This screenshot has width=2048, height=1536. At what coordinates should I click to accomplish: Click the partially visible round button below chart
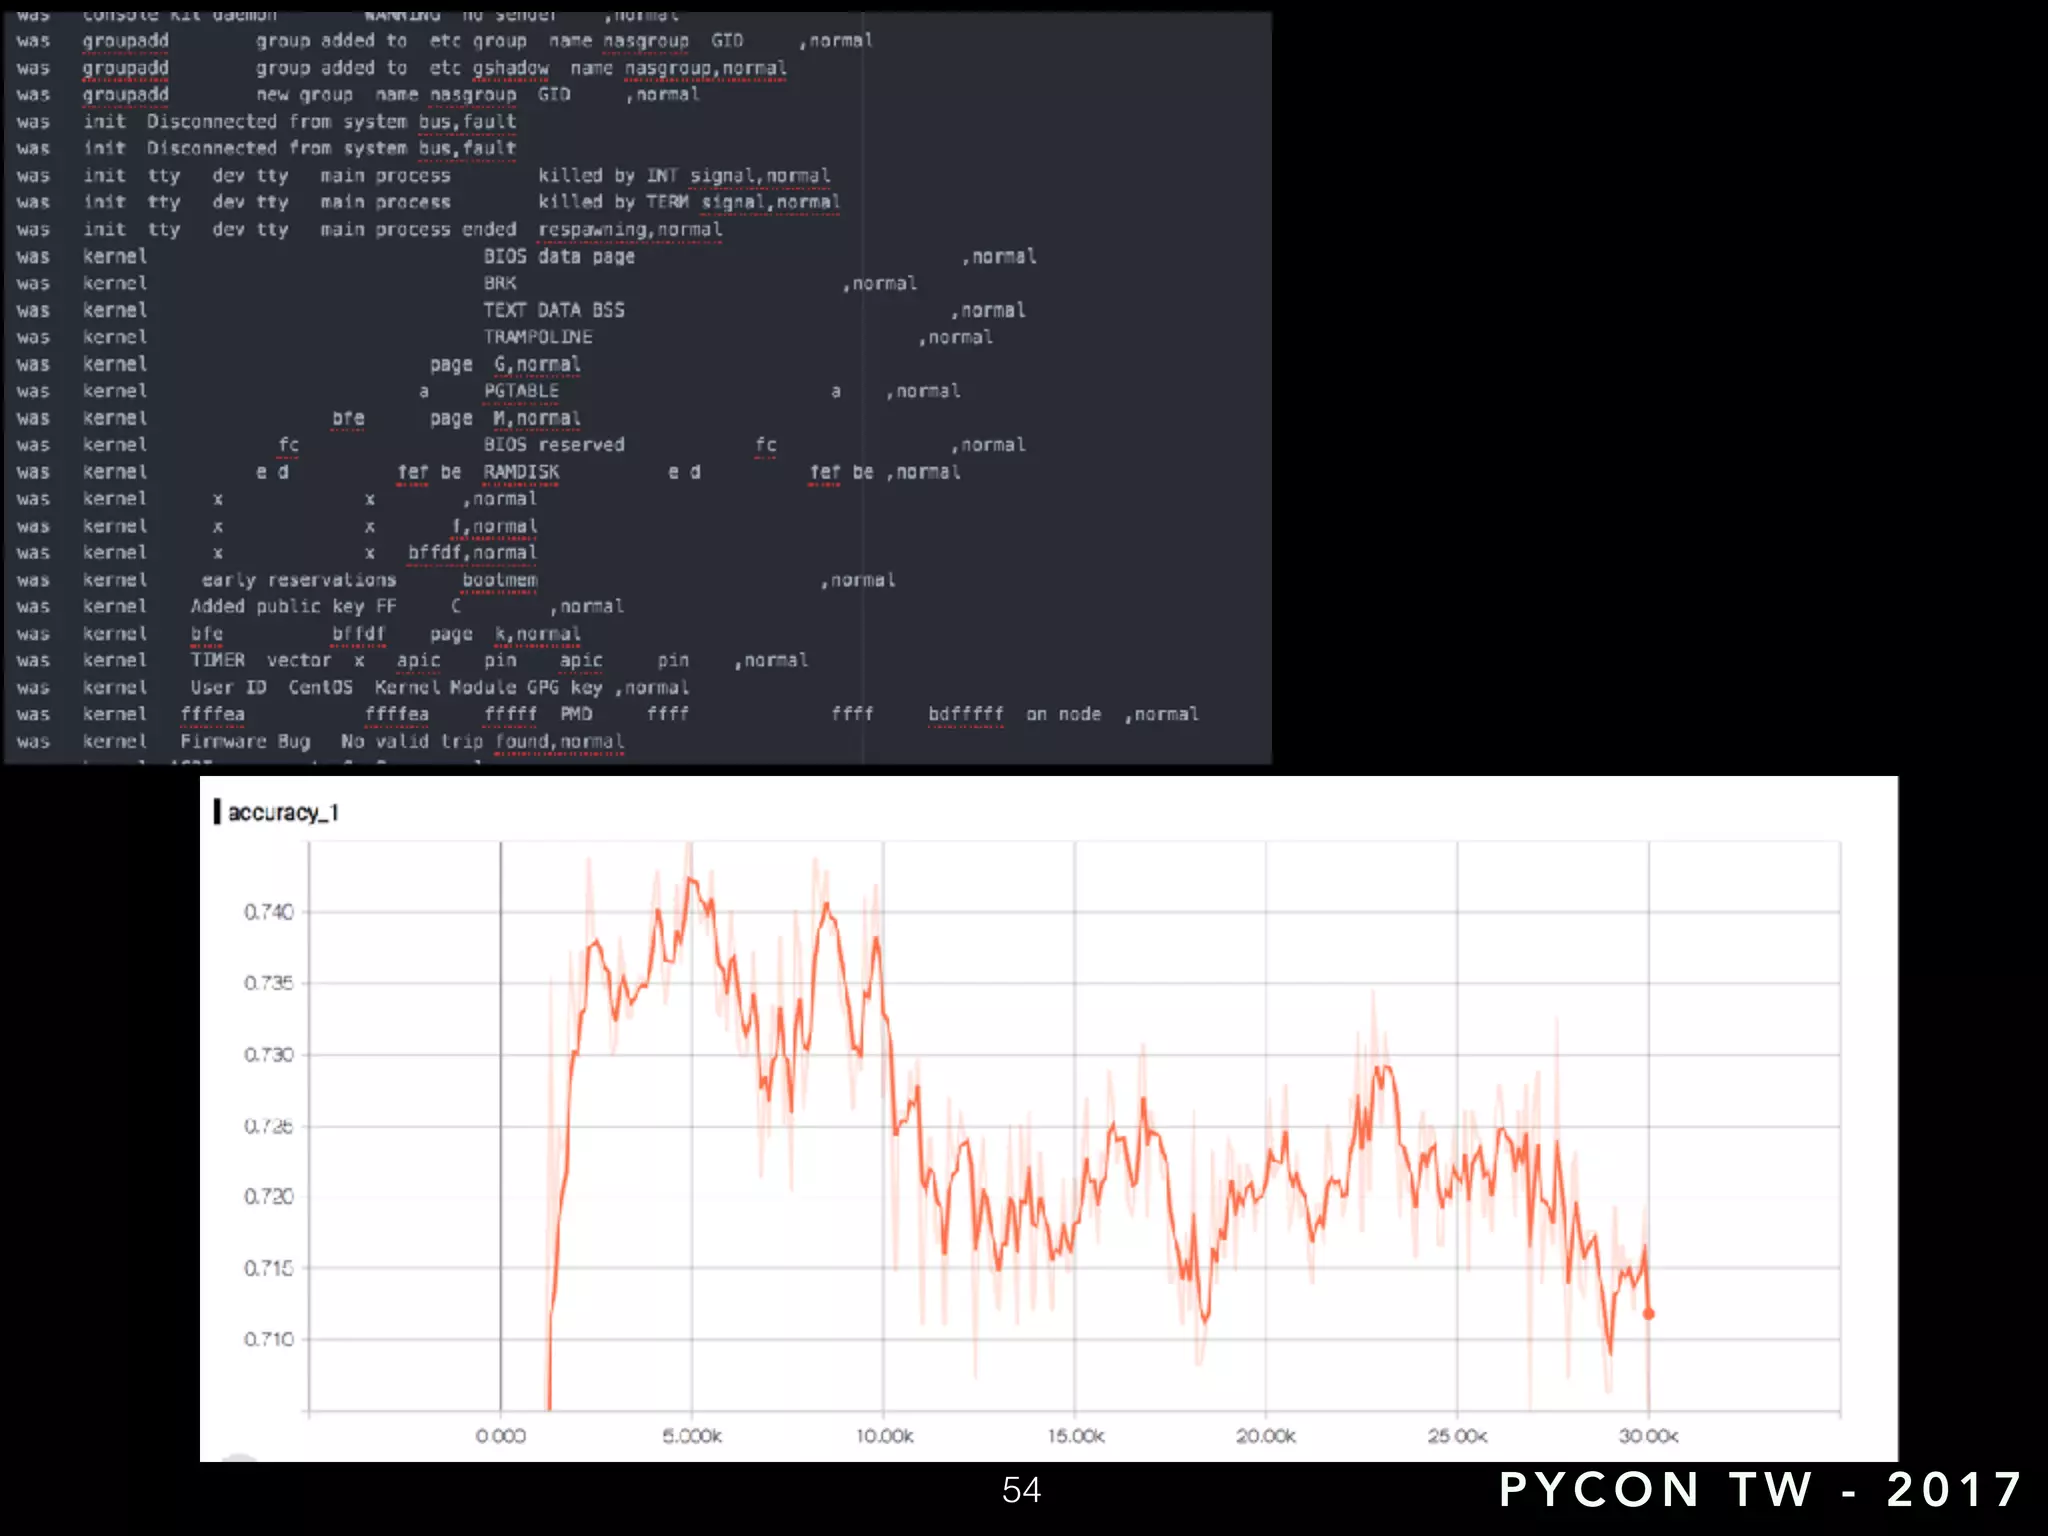pyautogui.click(x=238, y=1459)
